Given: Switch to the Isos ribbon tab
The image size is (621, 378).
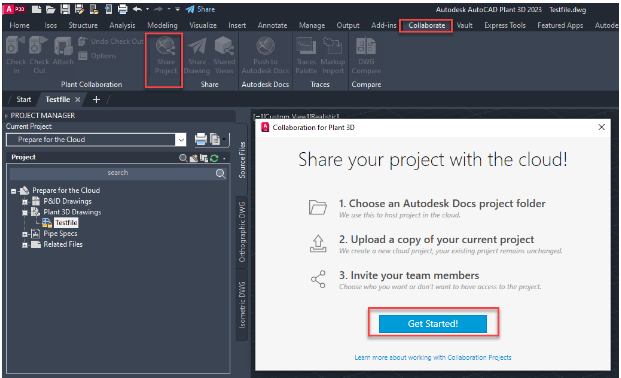Looking at the screenshot, I should [51, 25].
